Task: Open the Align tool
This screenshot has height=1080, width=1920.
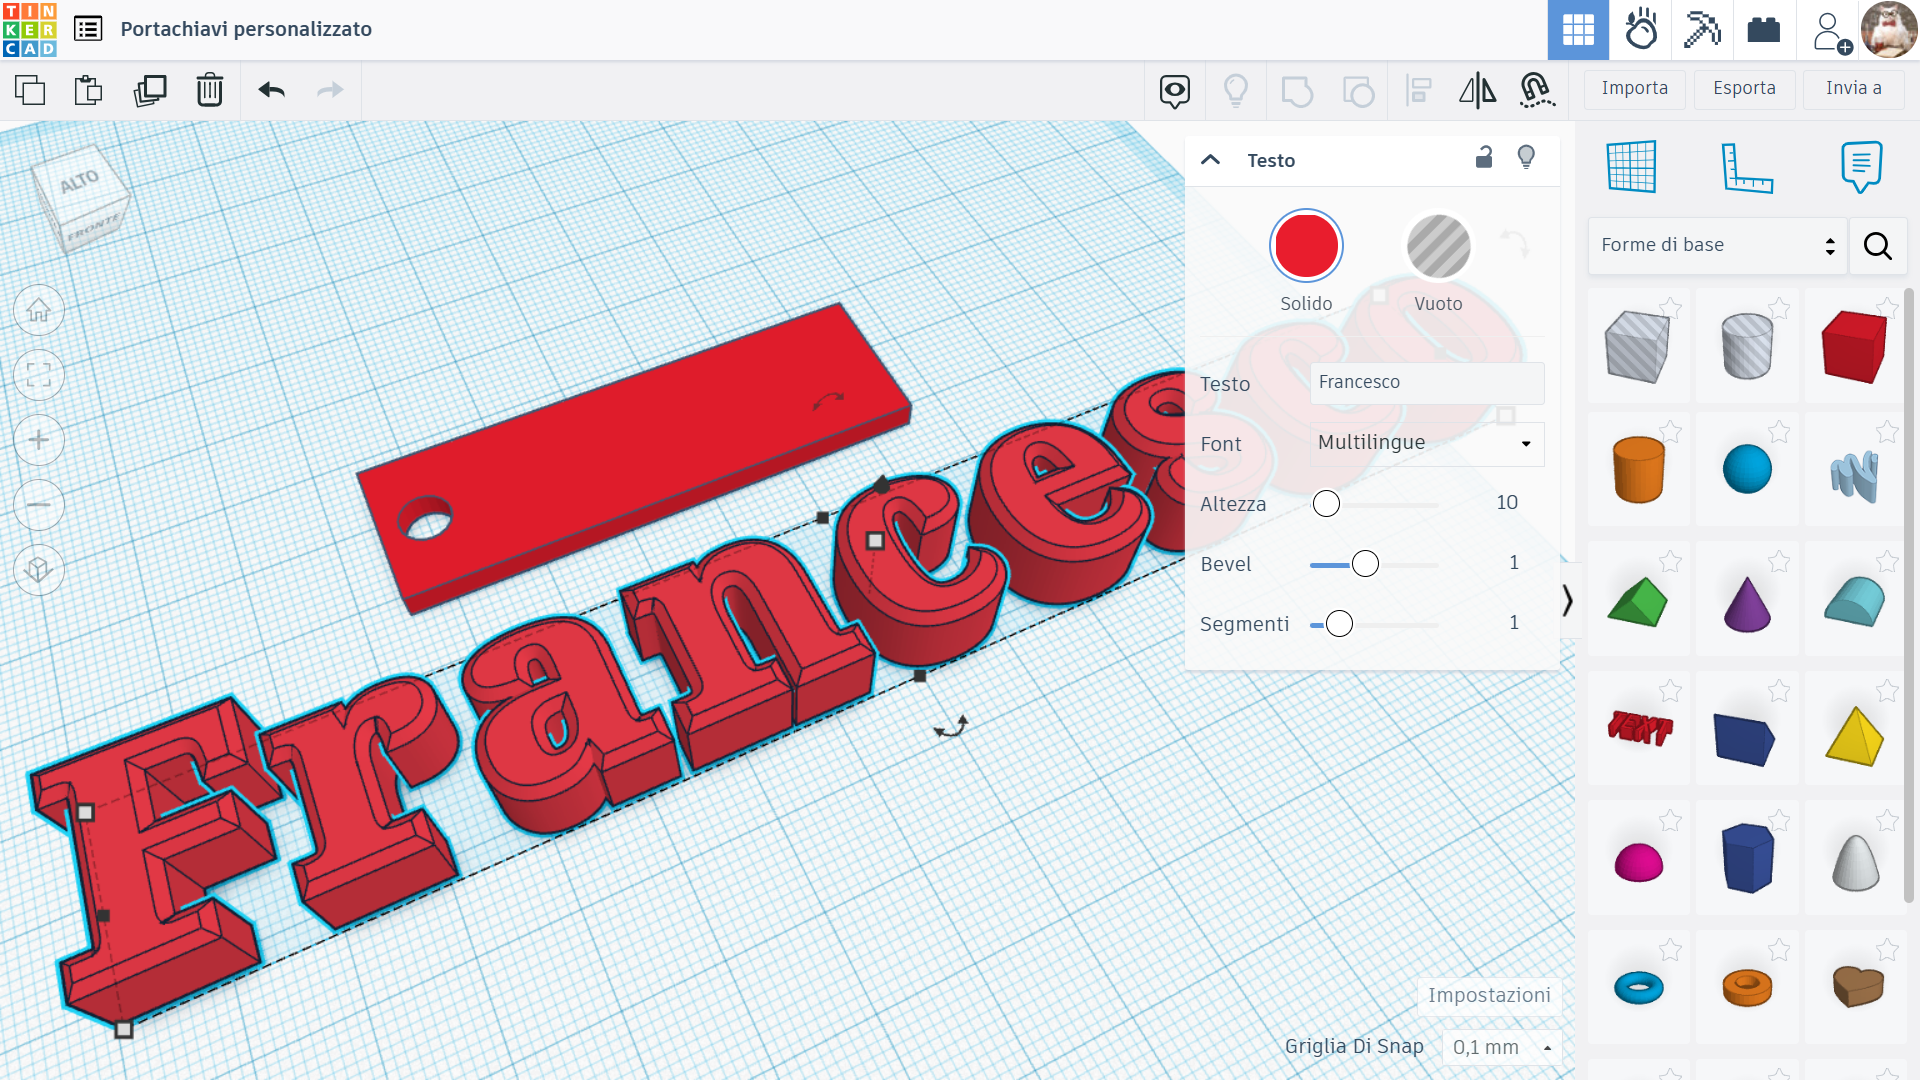Action: [1418, 91]
